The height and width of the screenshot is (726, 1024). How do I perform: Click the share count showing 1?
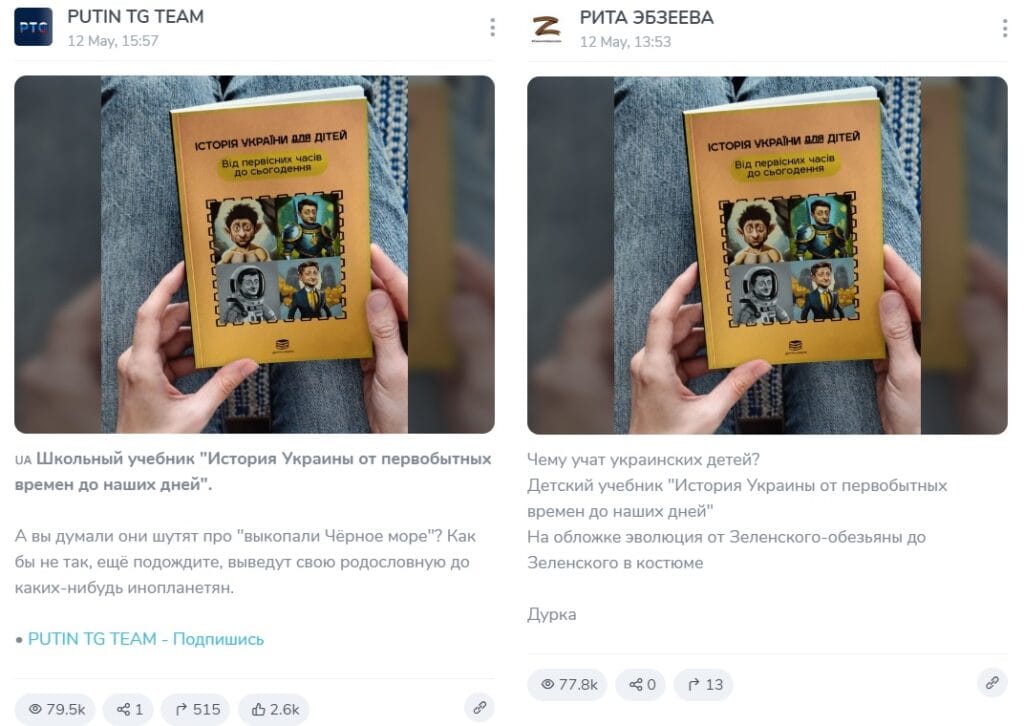[x=129, y=710]
